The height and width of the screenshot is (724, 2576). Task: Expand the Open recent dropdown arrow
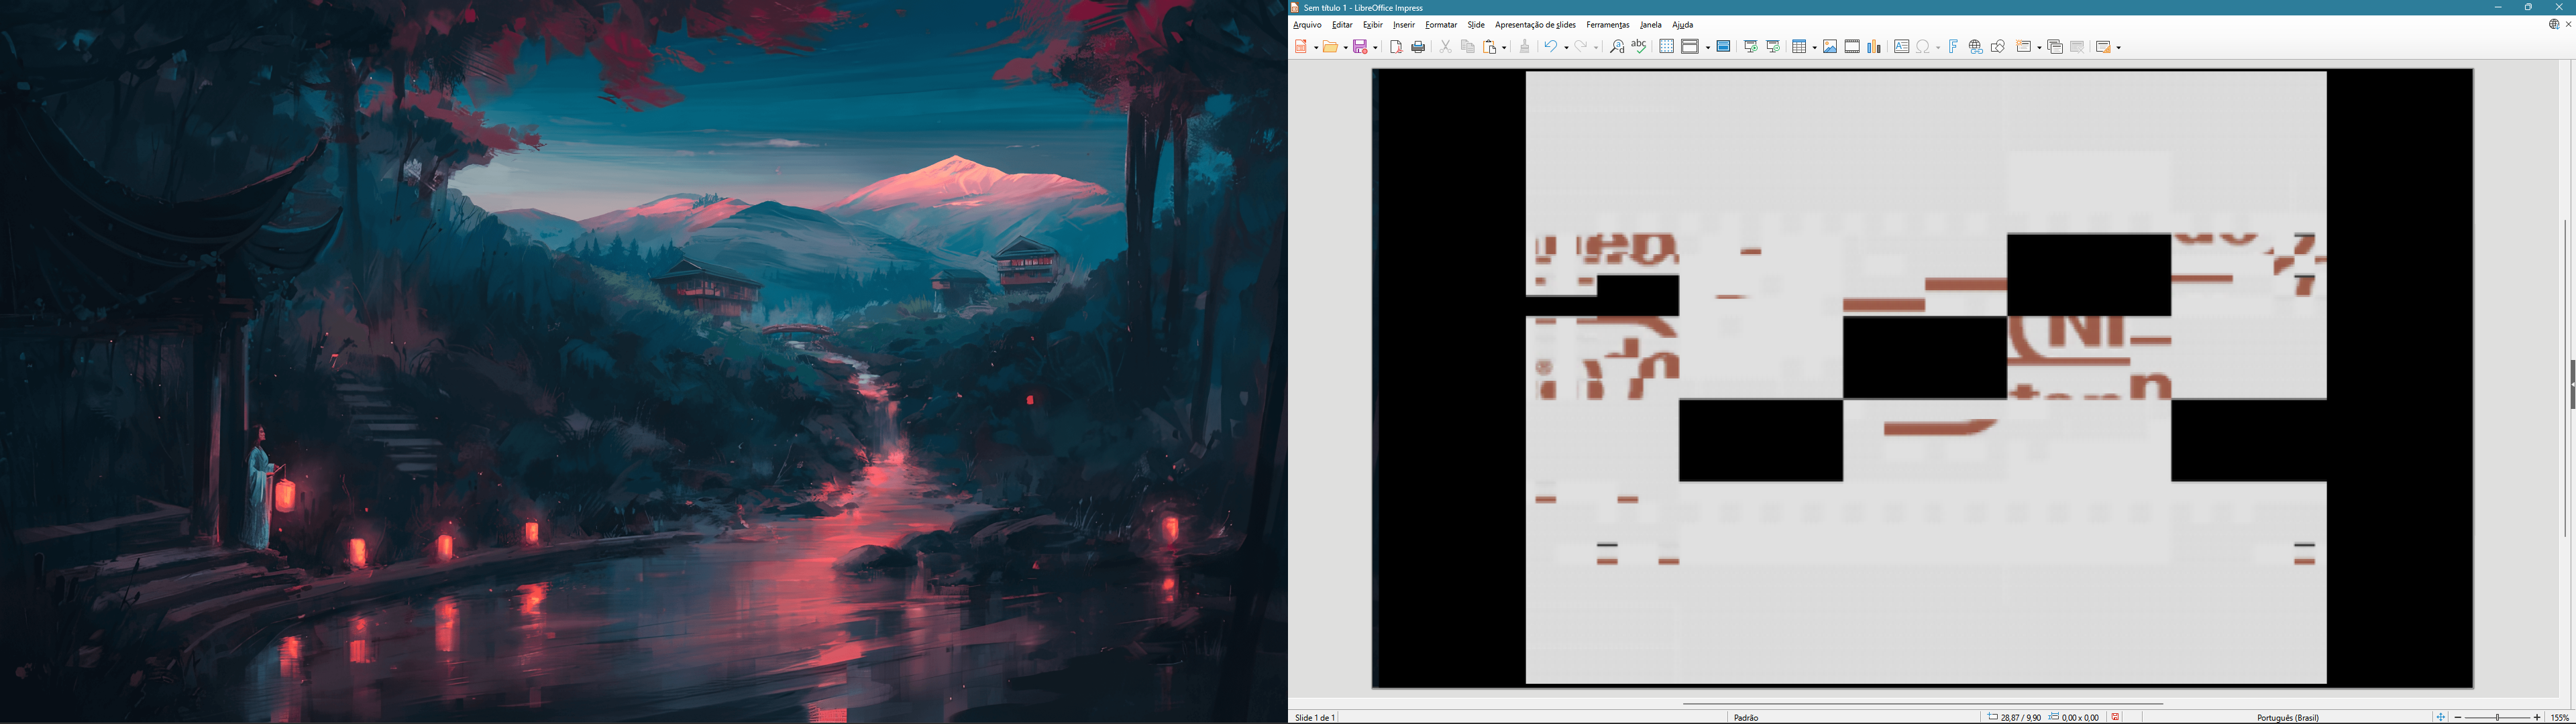(x=1345, y=47)
